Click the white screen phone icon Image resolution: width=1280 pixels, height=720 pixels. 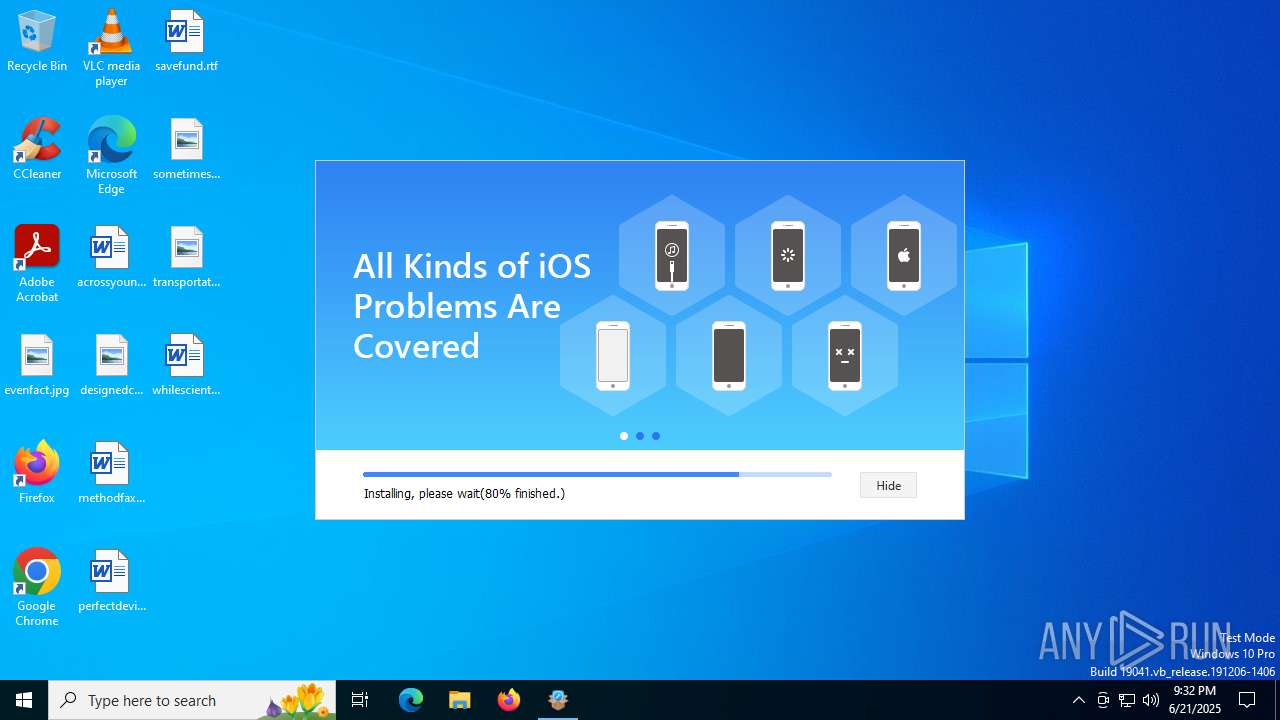(x=613, y=356)
